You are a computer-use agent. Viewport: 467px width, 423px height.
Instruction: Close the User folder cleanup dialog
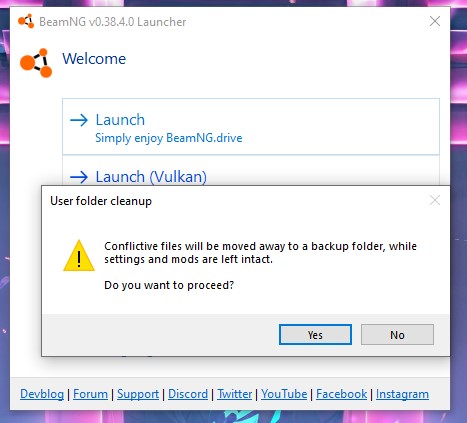[x=435, y=200]
